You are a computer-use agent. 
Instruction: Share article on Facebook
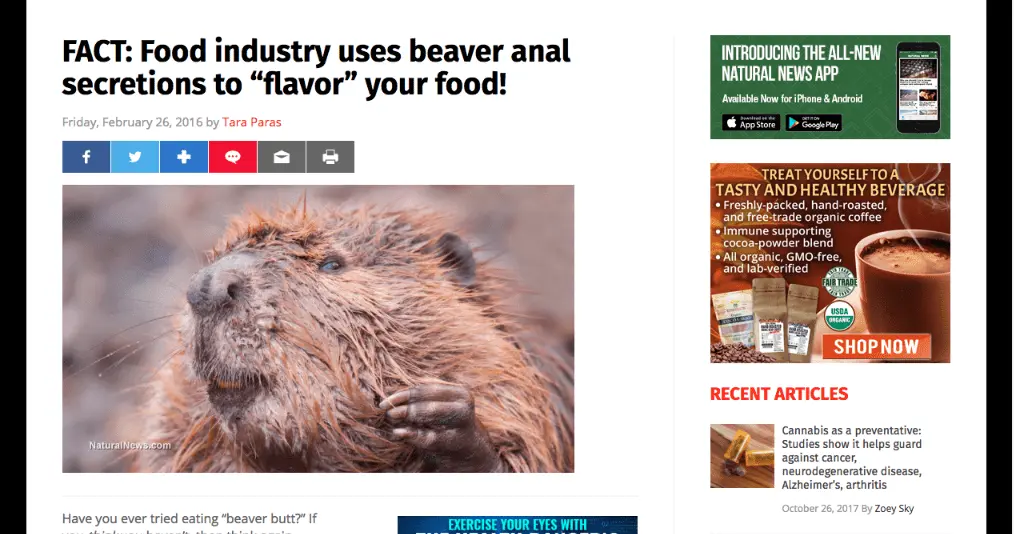[86, 157]
